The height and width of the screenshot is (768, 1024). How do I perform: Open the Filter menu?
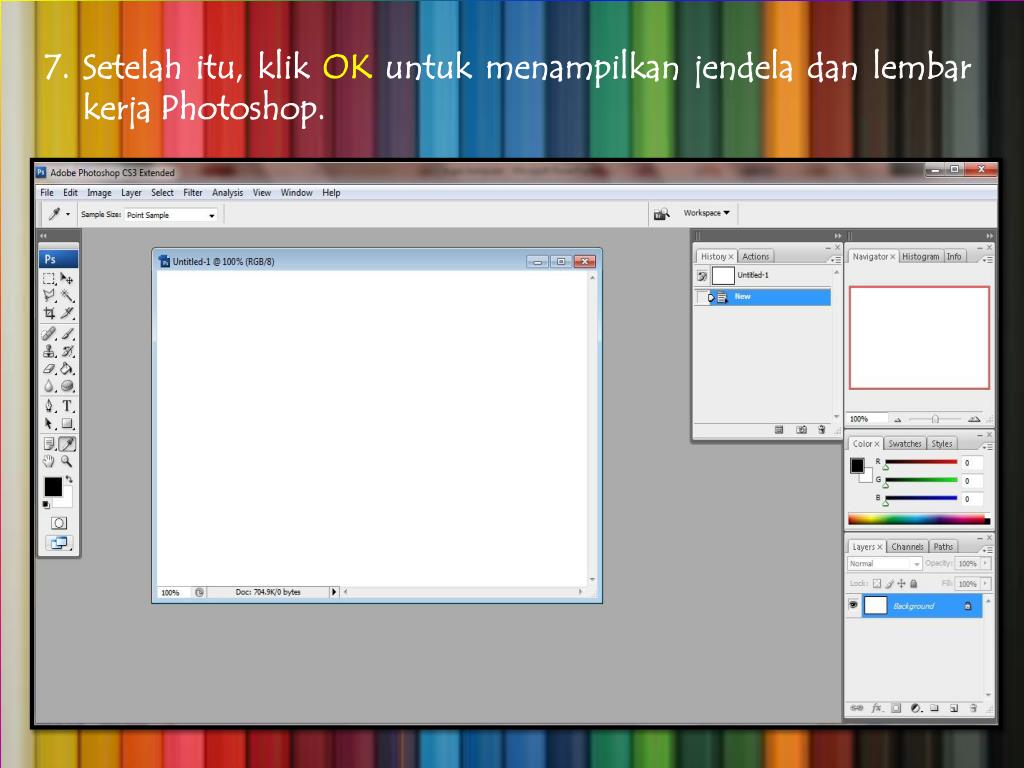(x=193, y=193)
